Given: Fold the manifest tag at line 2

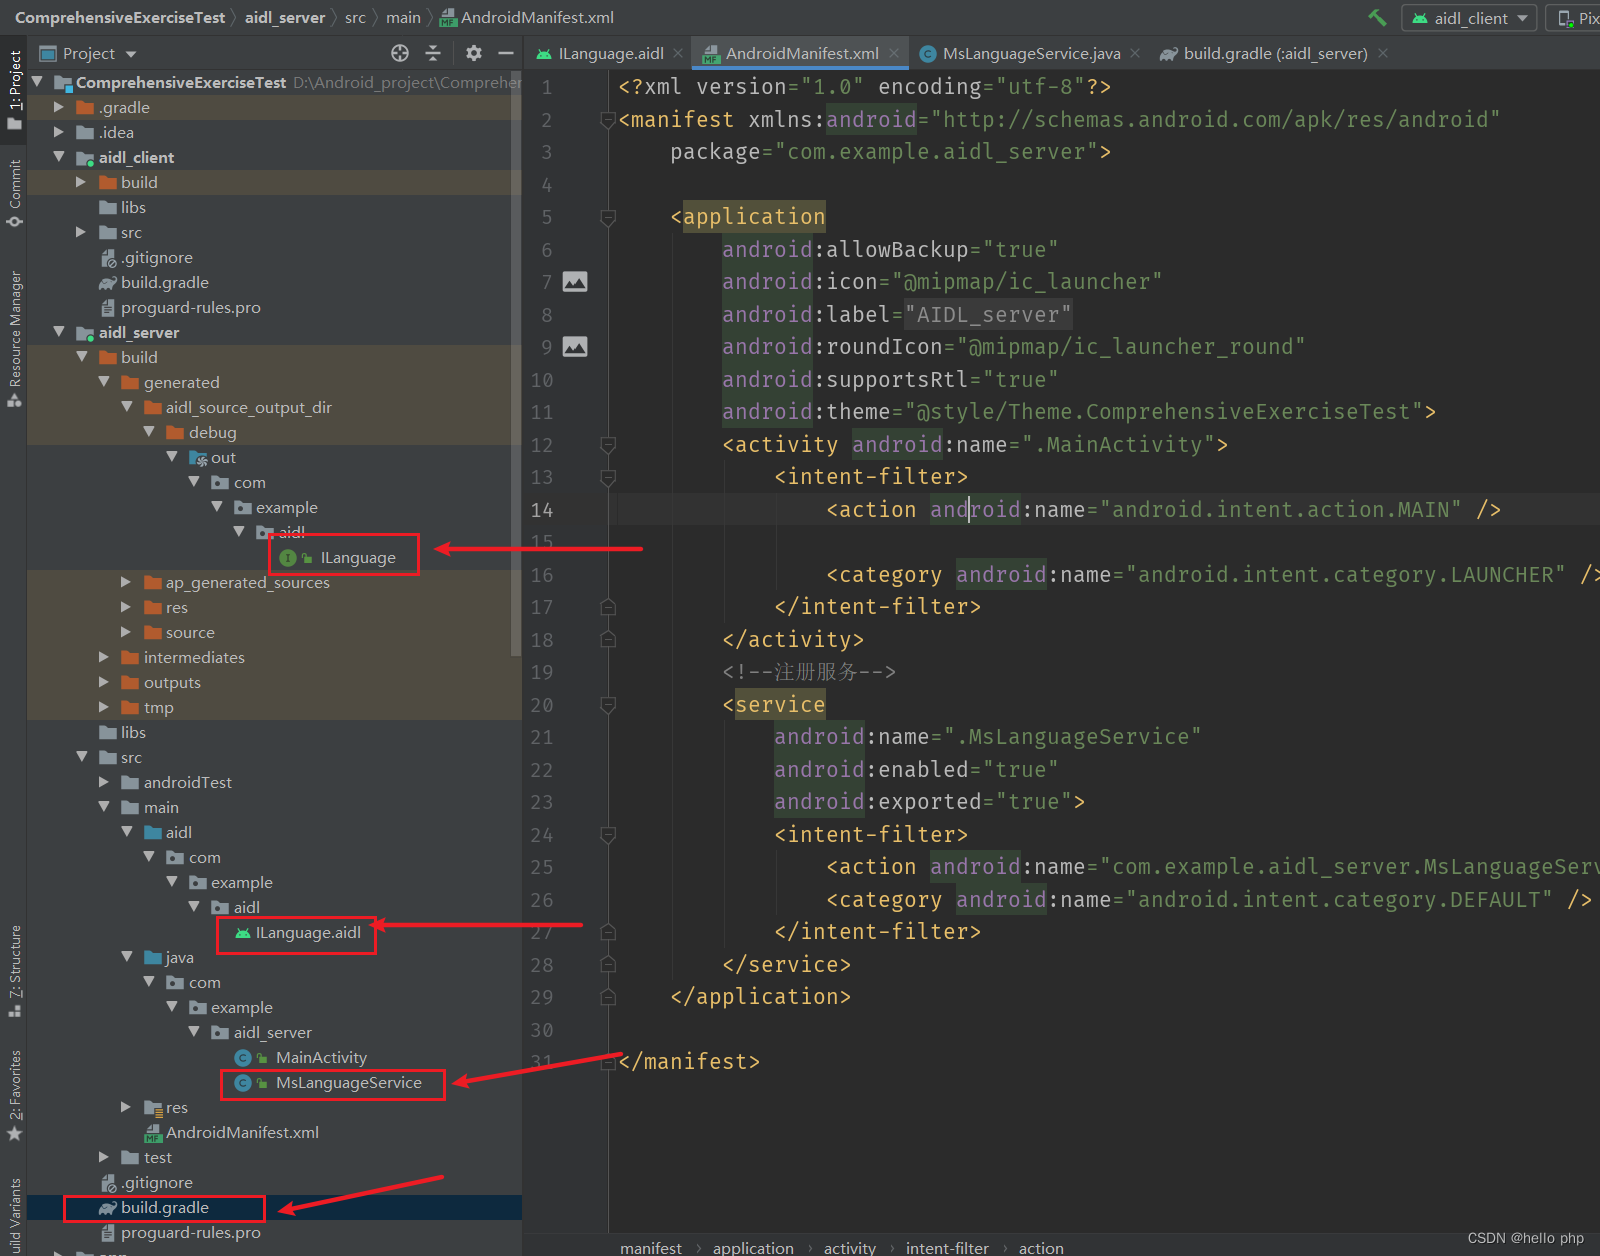Looking at the screenshot, I should (x=607, y=120).
